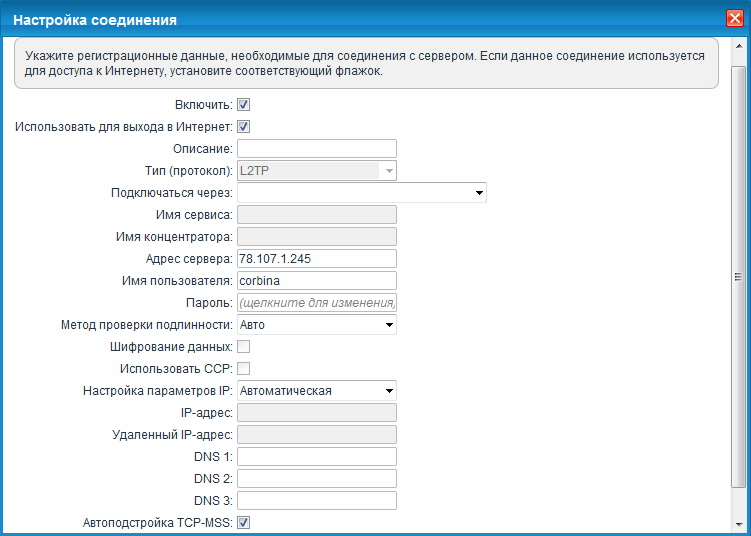
Task: Expand Настройка параметров IP dropdown
Action: point(316,391)
